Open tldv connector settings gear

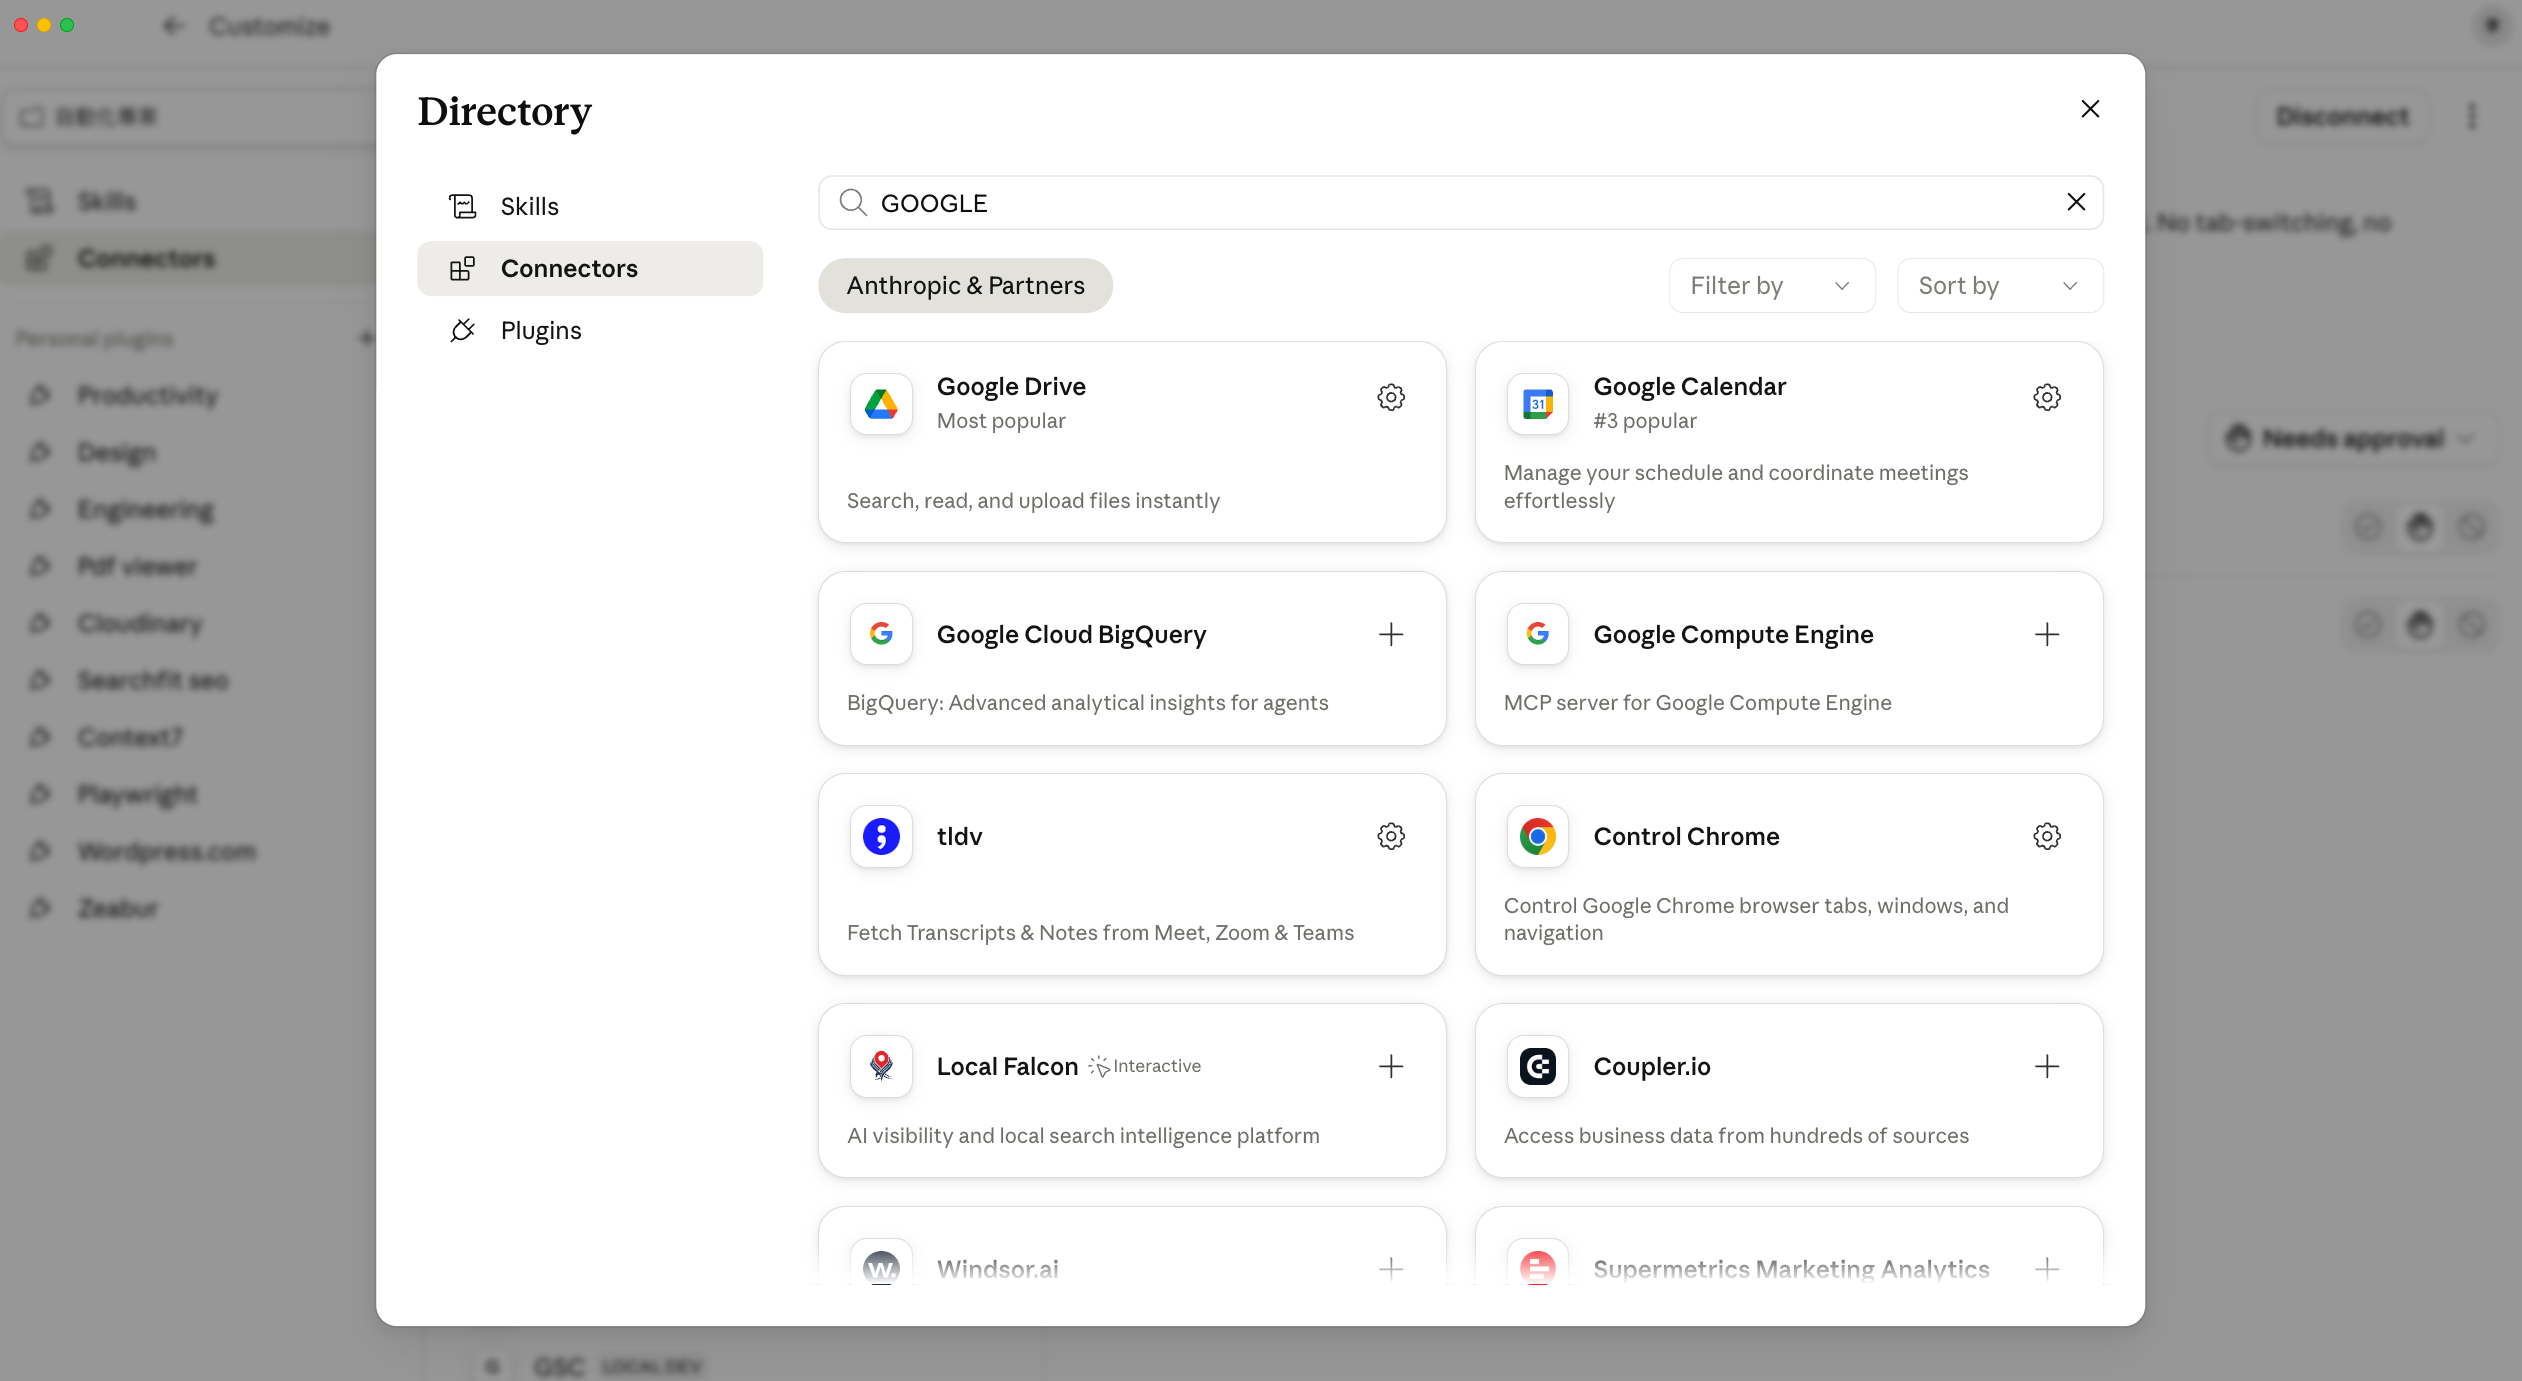[1391, 836]
